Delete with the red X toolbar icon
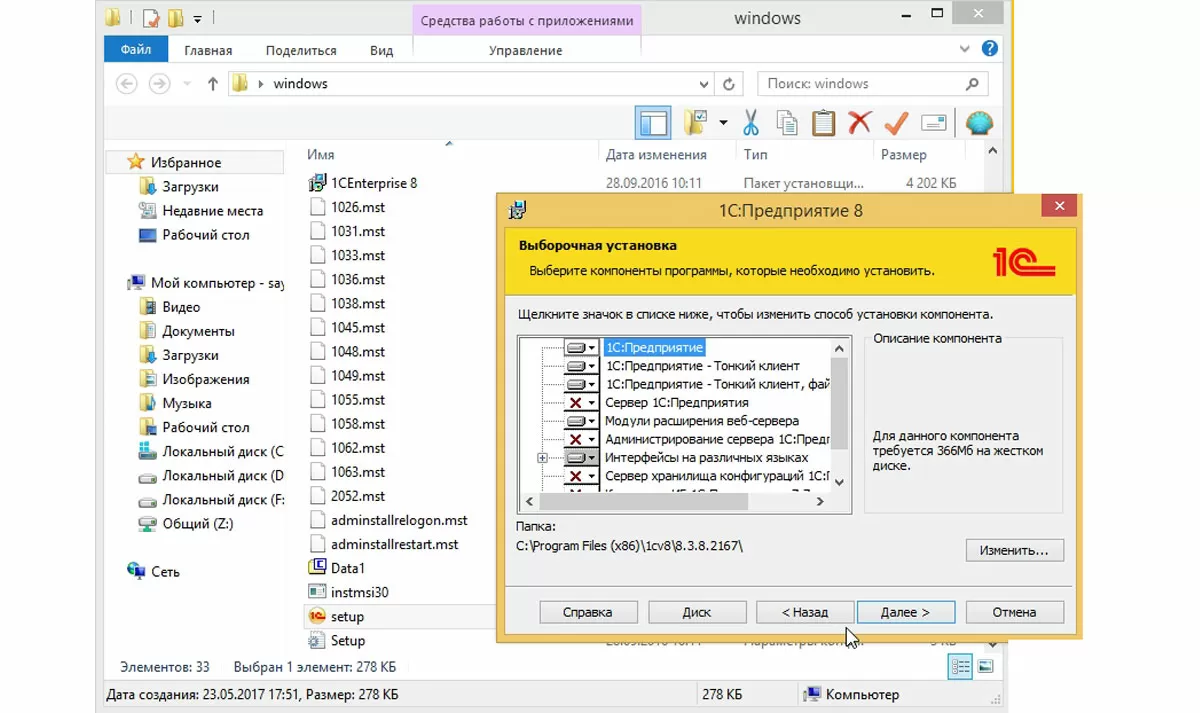Viewport: 1200px width, 713px height. [x=859, y=123]
